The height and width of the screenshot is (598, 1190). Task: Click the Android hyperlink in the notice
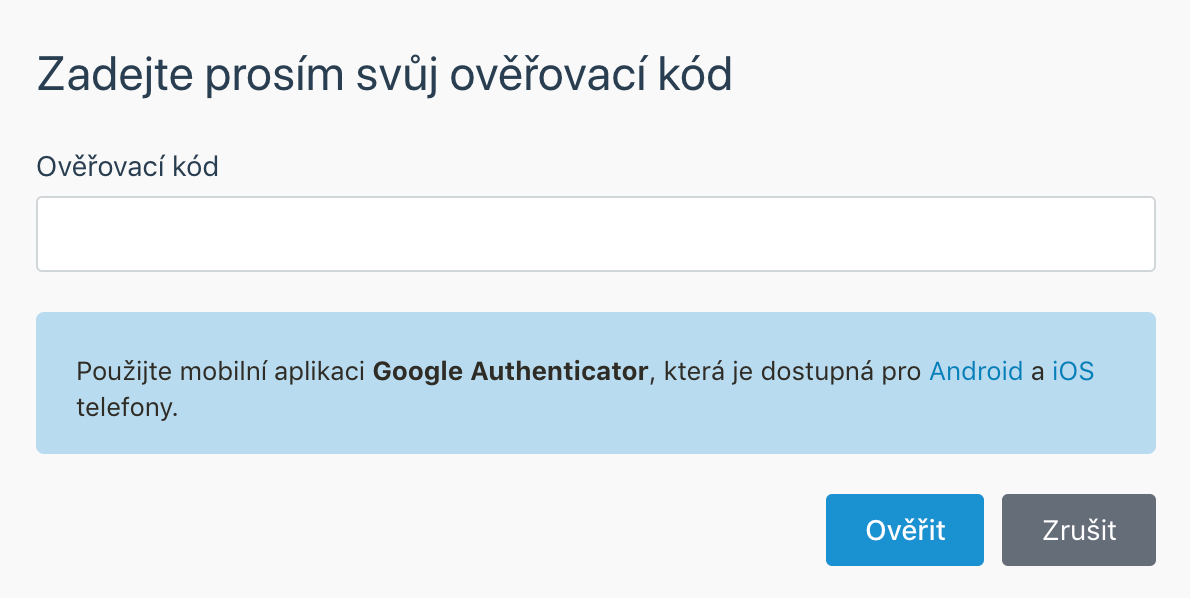[x=976, y=370]
